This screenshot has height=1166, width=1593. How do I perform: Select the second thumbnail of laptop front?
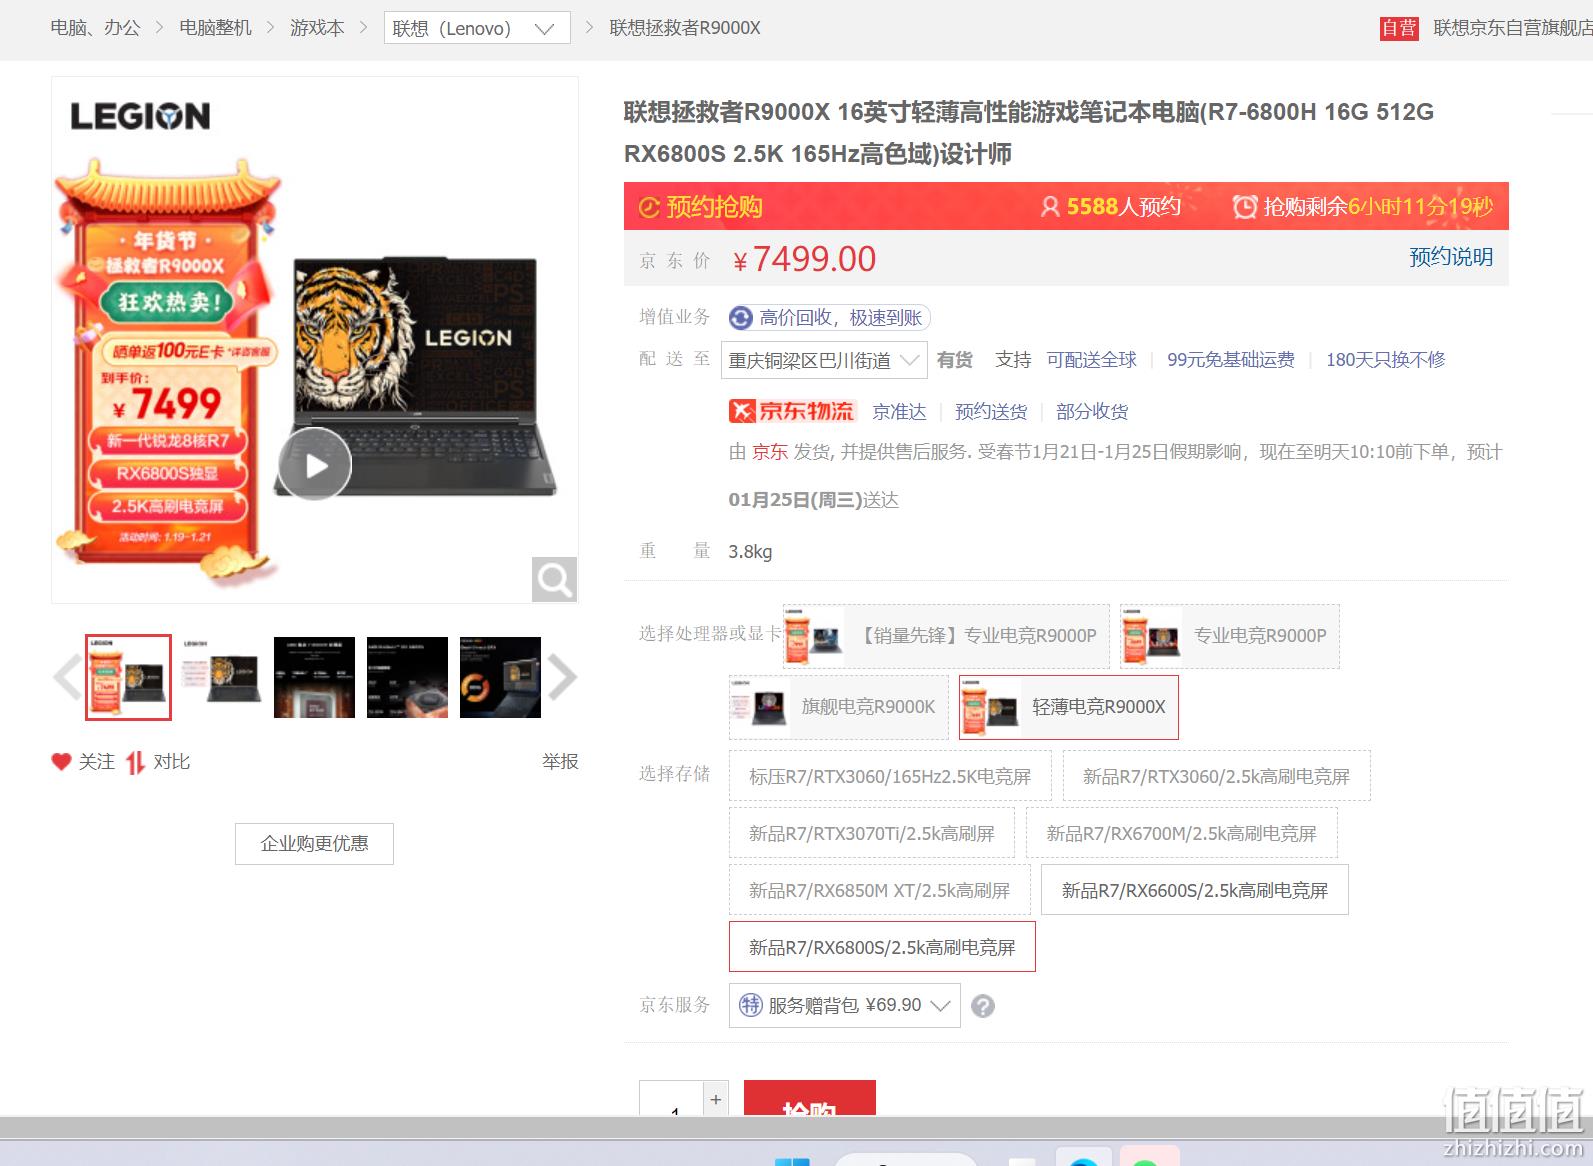pyautogui.click(x=221, y=677)
